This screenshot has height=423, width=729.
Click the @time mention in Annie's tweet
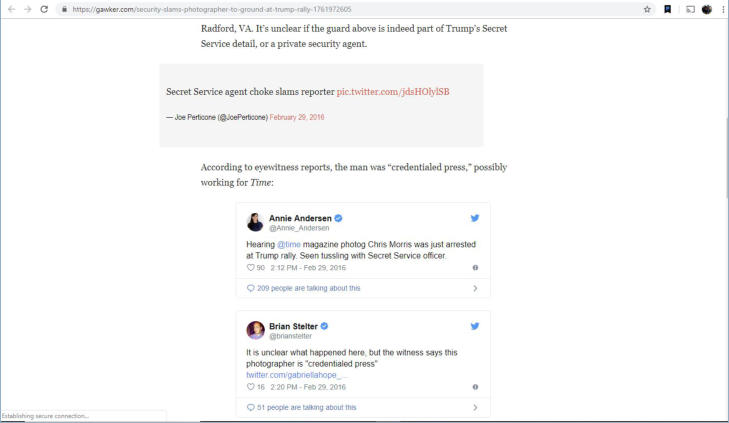click(288, 244)
